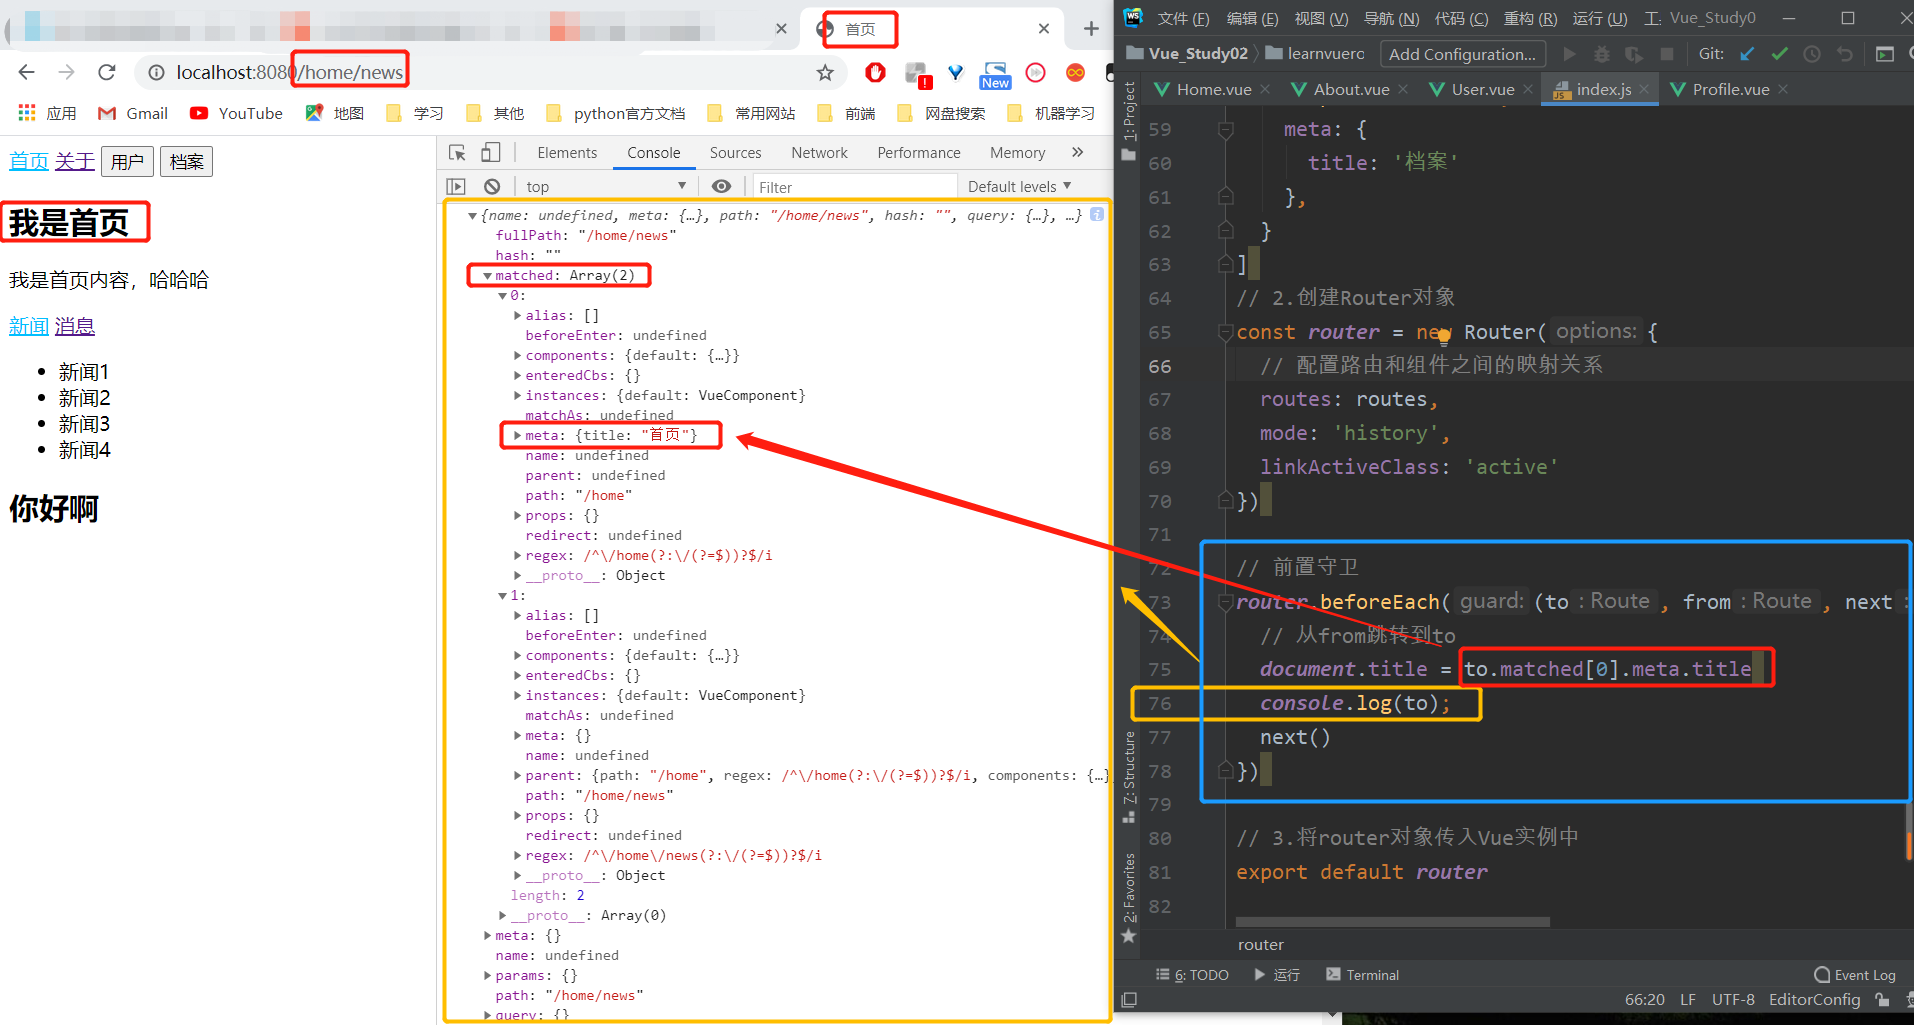Viewport: 1914px width, 1025px height.
Task: Click the browser address bar URL
Action: (x=290, y=72)
